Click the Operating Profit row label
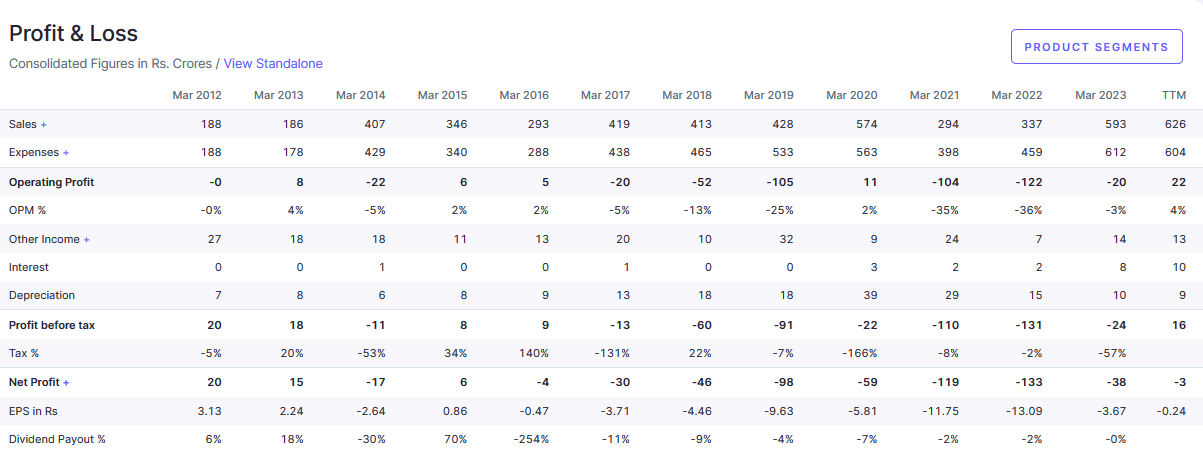 (x=52, y=182)
